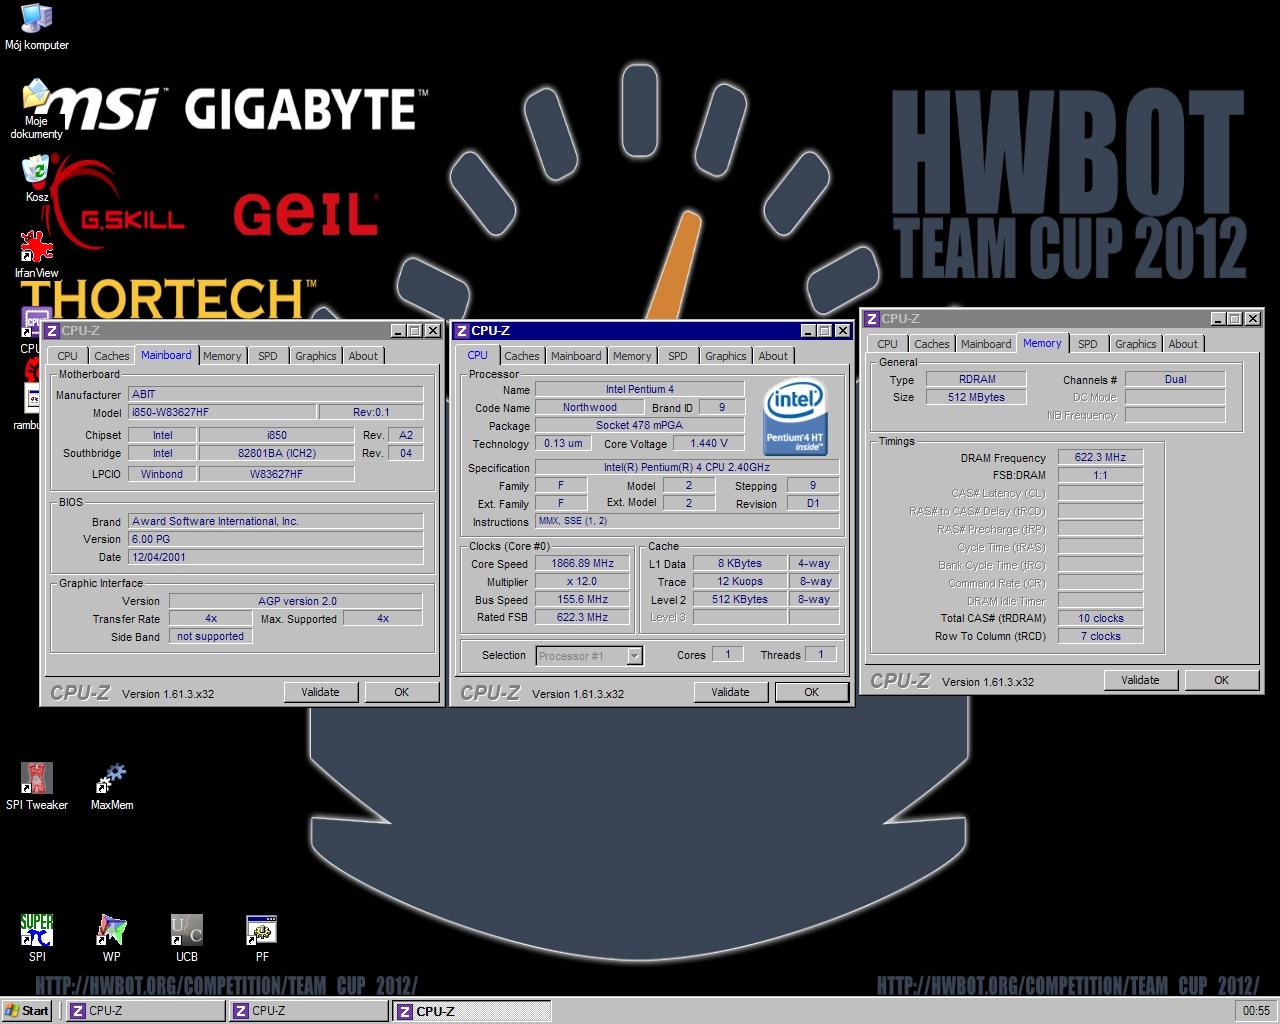
Task: Open SPD tab in the middle CPU window
Action: pos(678,356)
